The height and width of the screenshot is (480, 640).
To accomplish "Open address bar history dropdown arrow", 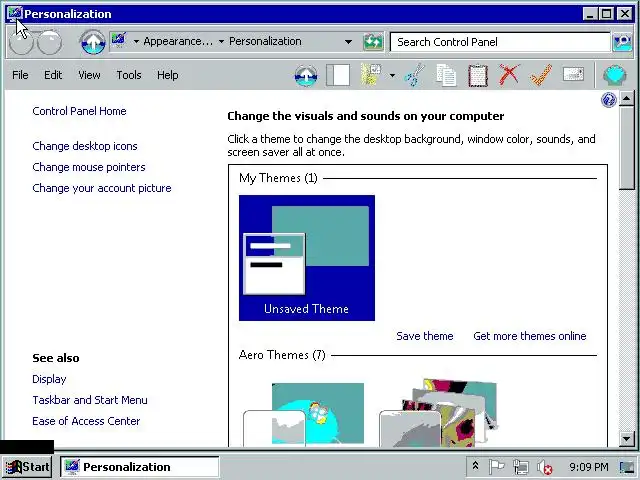I will [x=348, y=42].
